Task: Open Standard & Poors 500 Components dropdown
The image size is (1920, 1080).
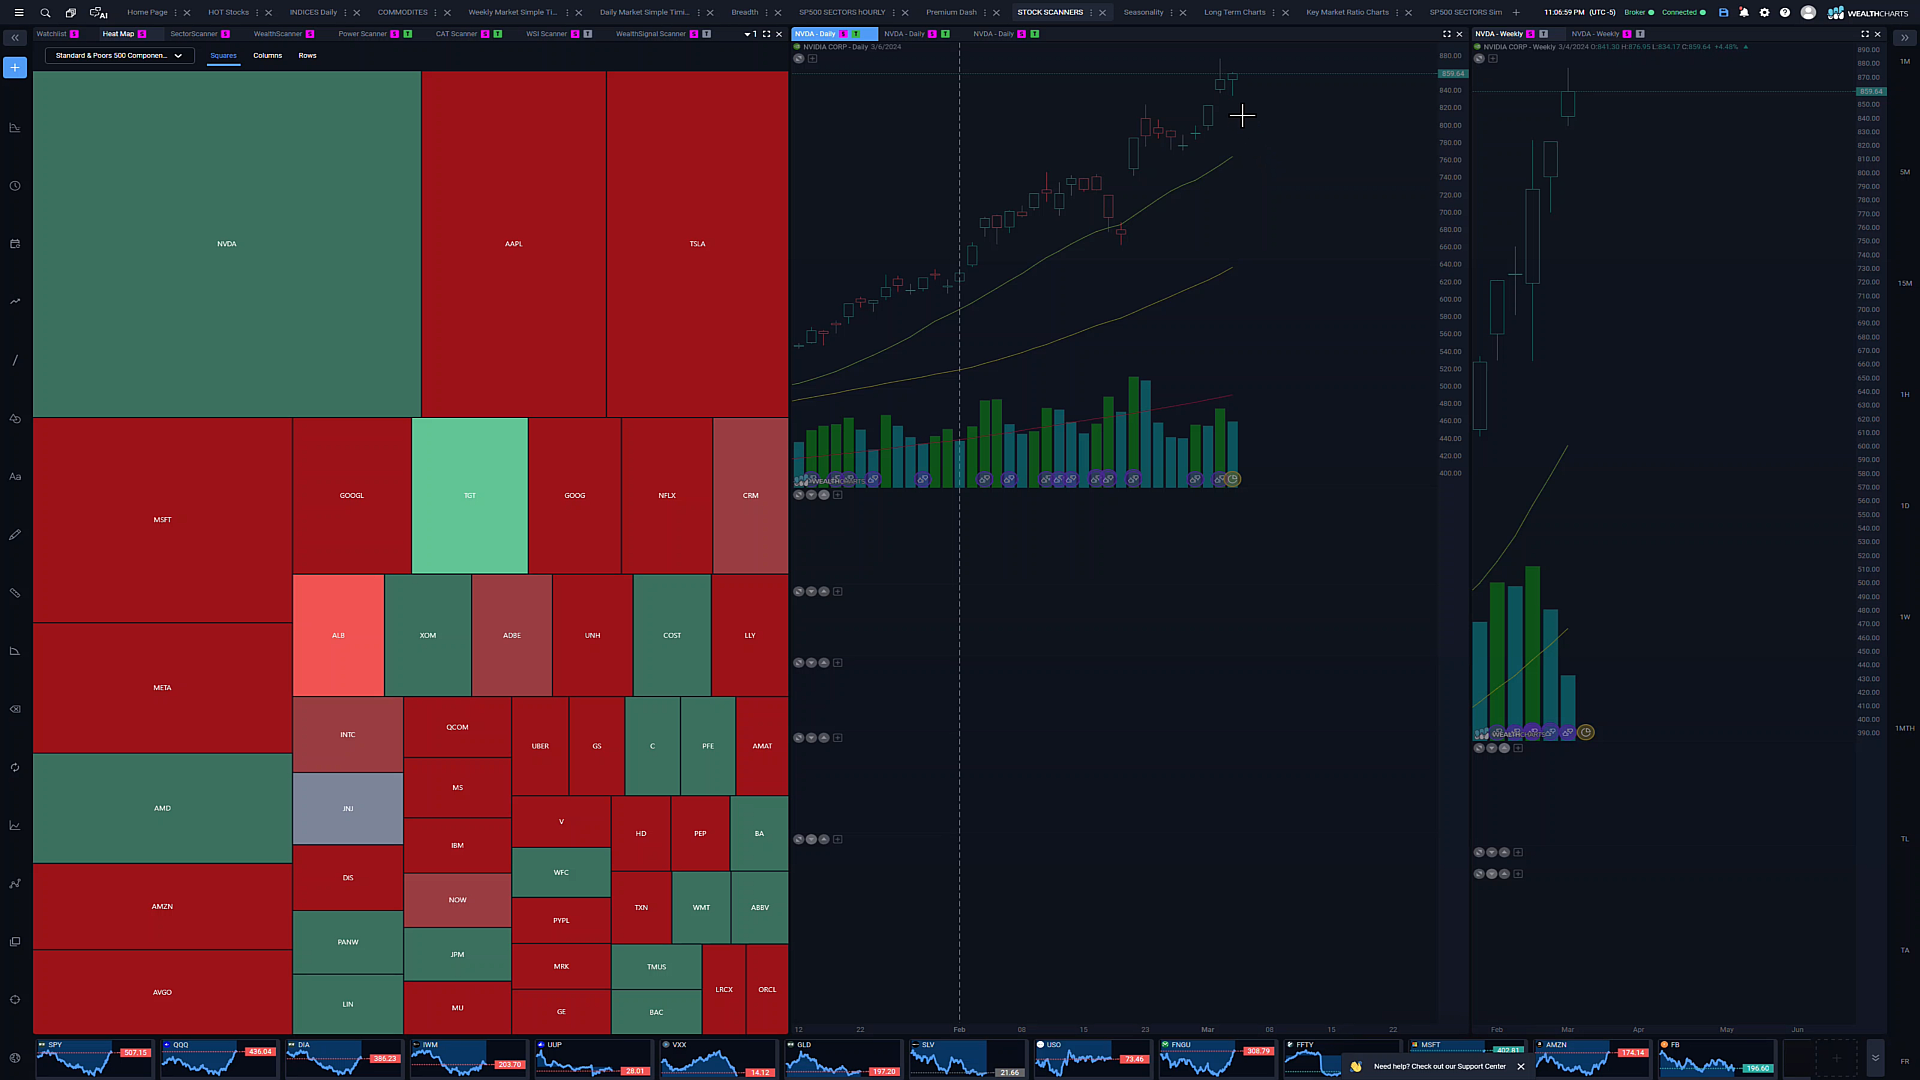Action: (x=119, y=56)
